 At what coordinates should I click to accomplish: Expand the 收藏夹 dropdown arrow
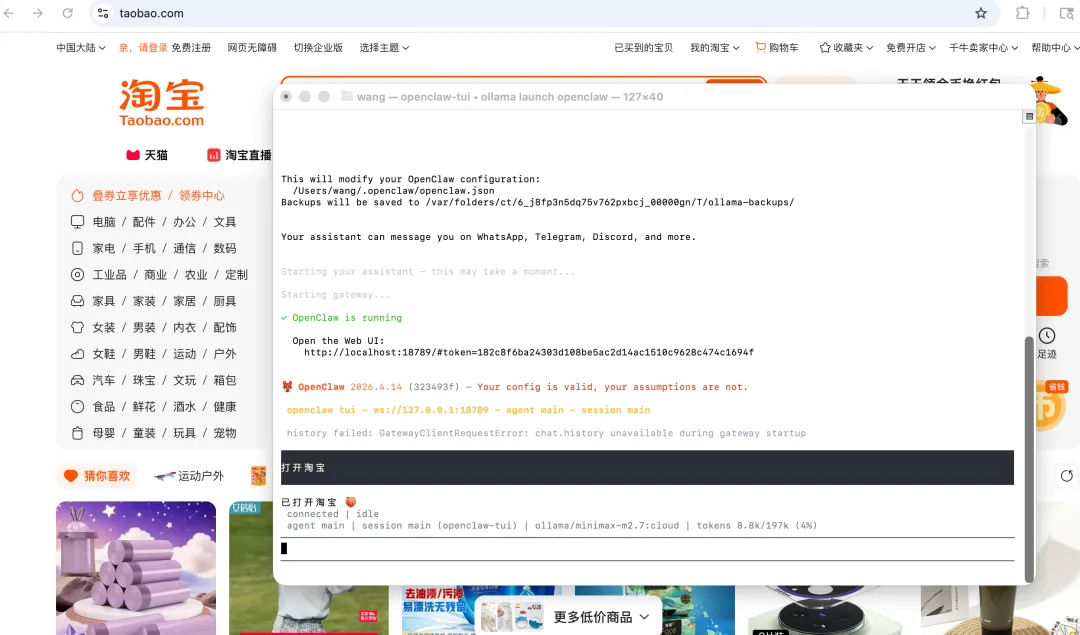pos(870,48)
